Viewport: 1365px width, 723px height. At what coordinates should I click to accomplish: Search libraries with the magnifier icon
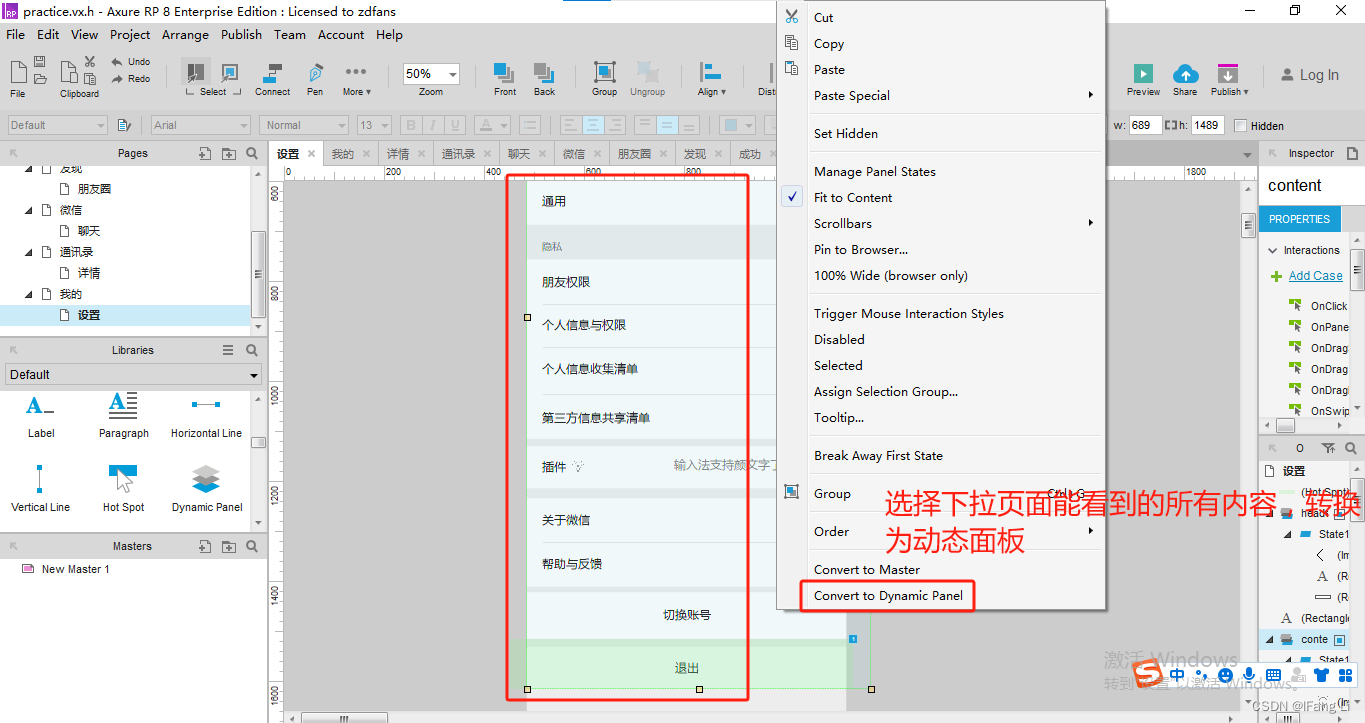pos(252,350)
